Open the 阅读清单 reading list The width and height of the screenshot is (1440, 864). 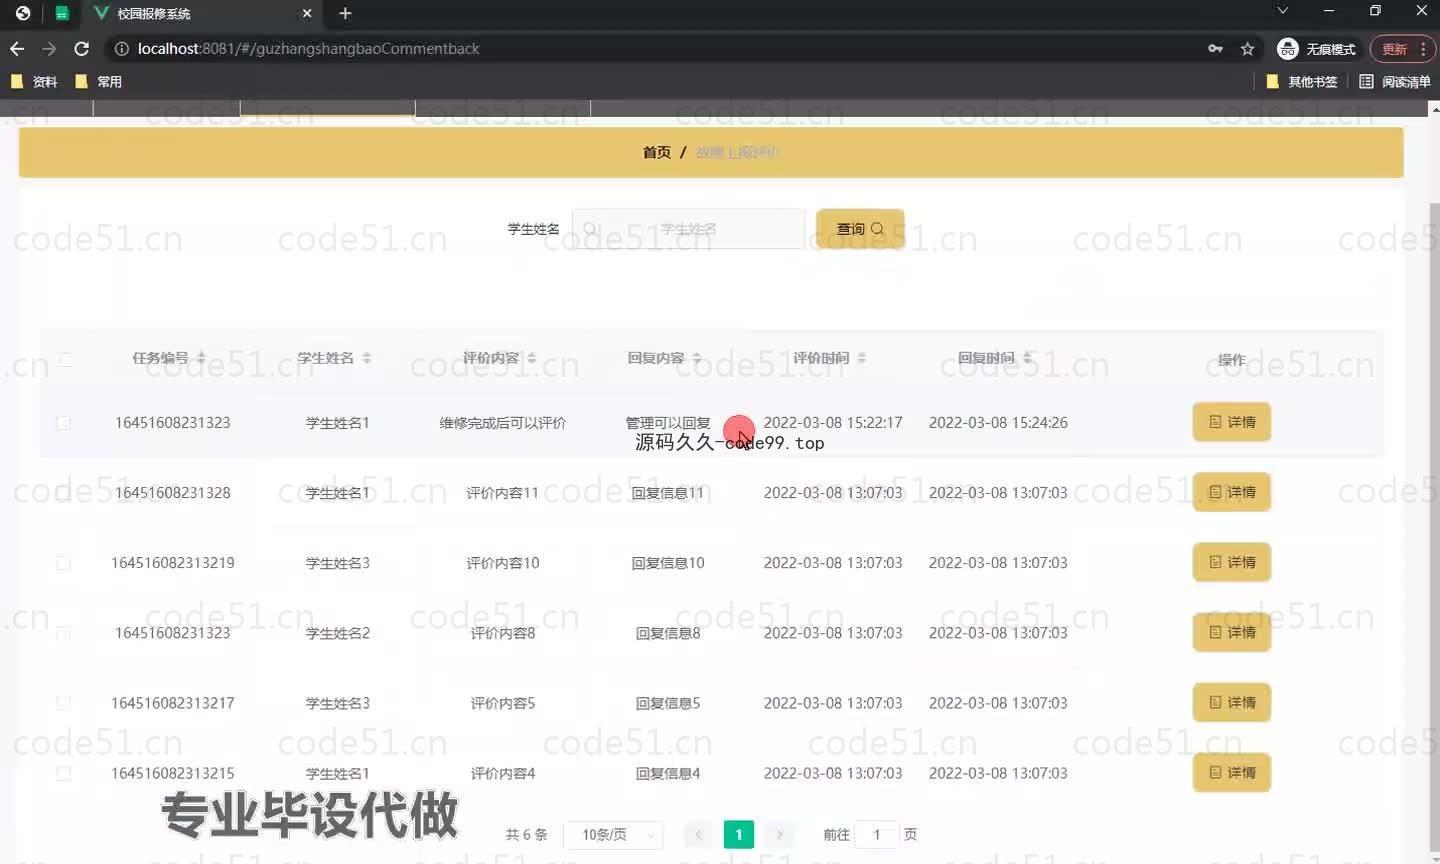[1395, 82]
